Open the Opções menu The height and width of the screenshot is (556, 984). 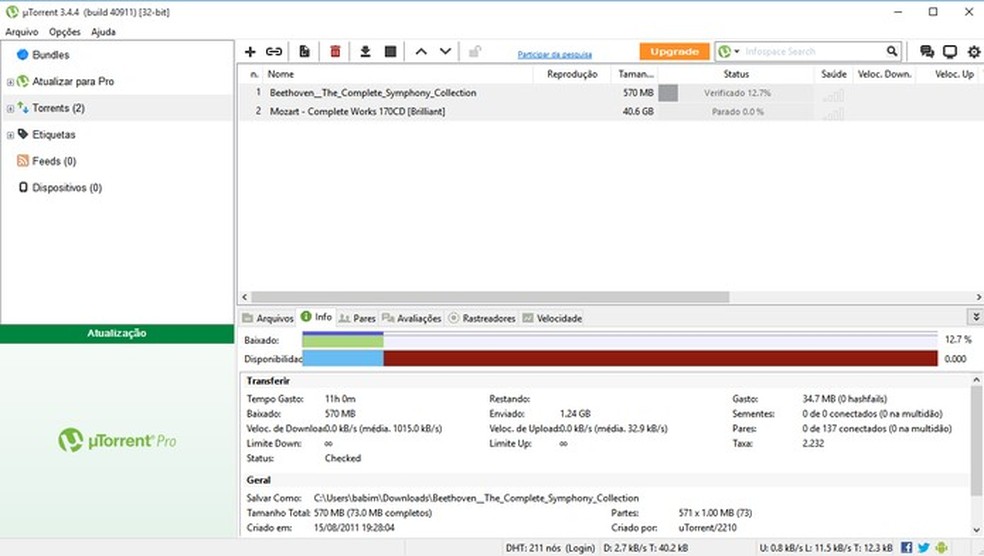pyautogui.click(x=65, y=31)
